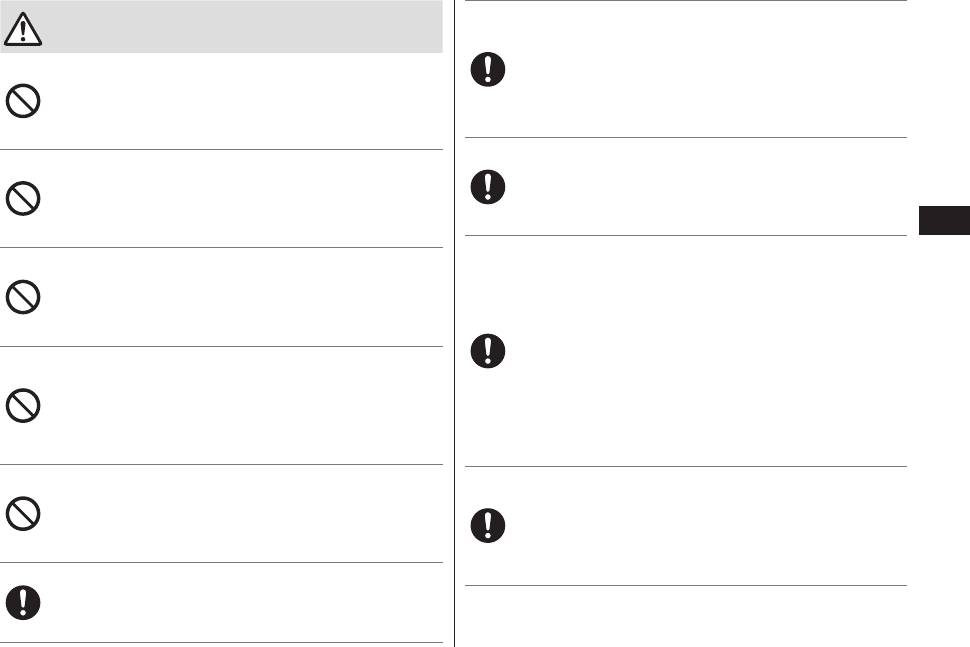This screenshot has width=970, height=647.
Task: Click the topmost exclamation icon in right column
Action: point(488,69)
